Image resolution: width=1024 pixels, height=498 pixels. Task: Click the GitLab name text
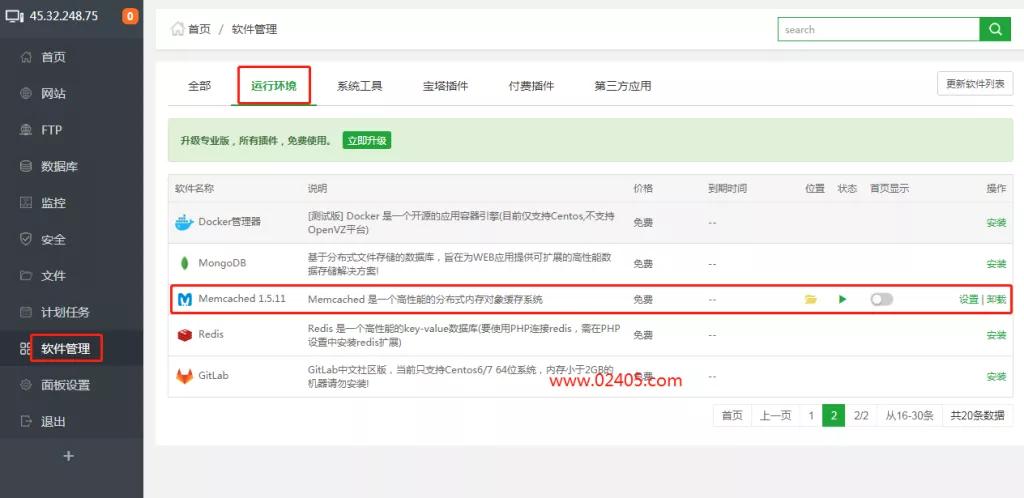(214, 376)
